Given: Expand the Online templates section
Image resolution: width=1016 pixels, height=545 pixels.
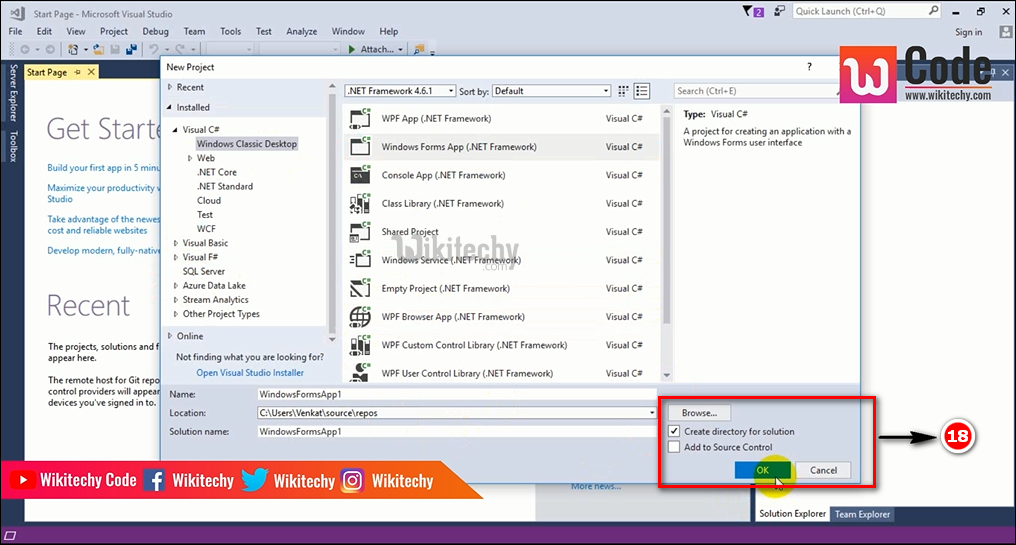Looking at the screenshot, I should coord(170,336).
